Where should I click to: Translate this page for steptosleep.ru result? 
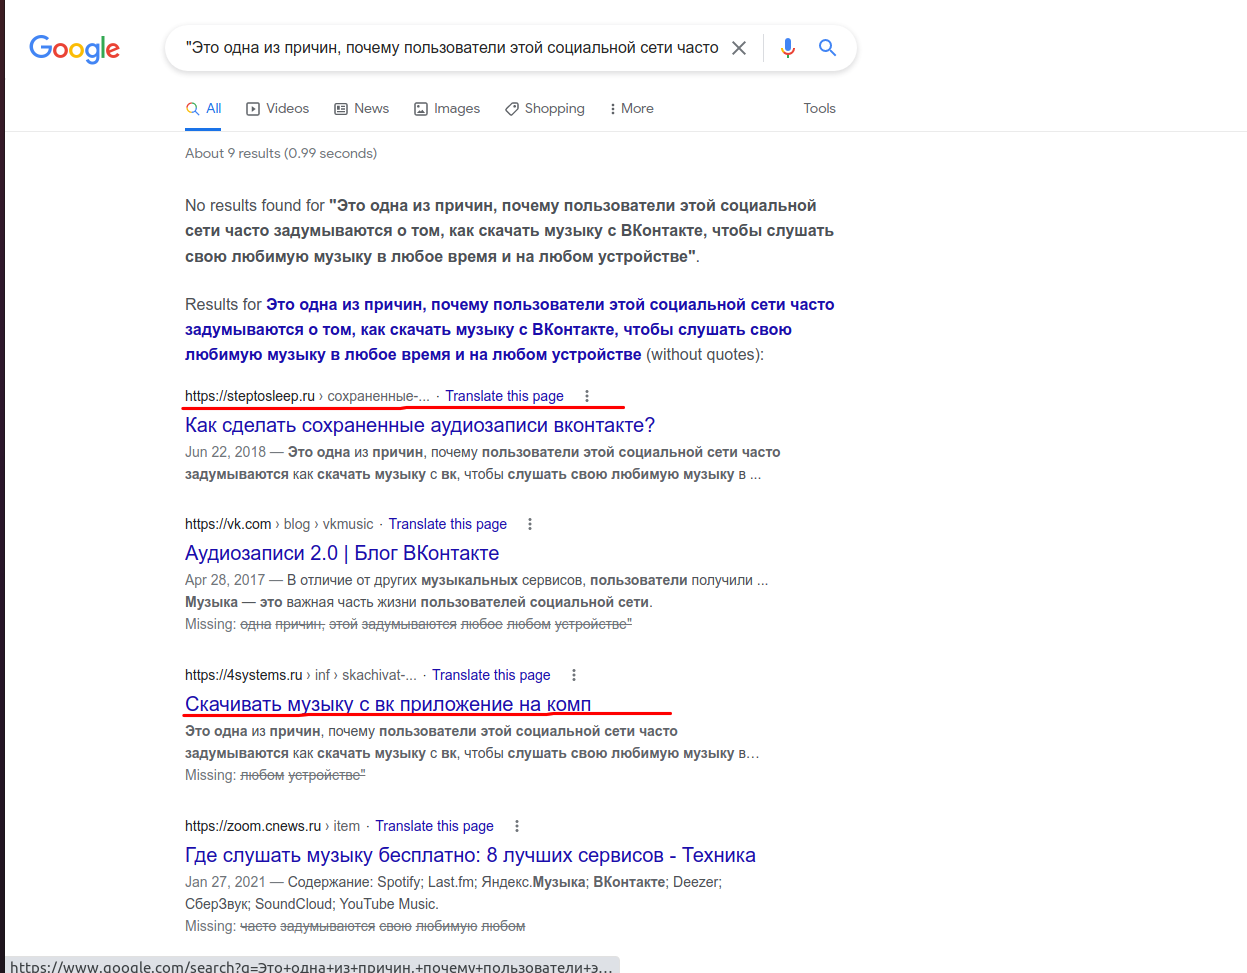click(x=504, y=396)
